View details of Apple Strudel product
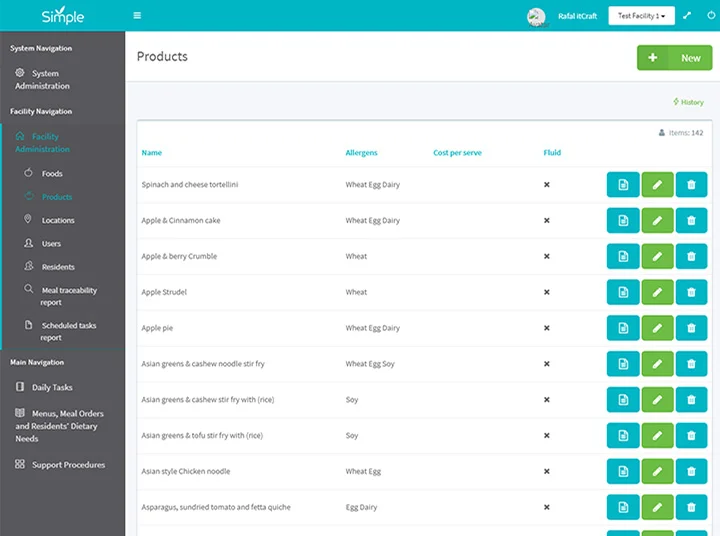 [623, 292]
